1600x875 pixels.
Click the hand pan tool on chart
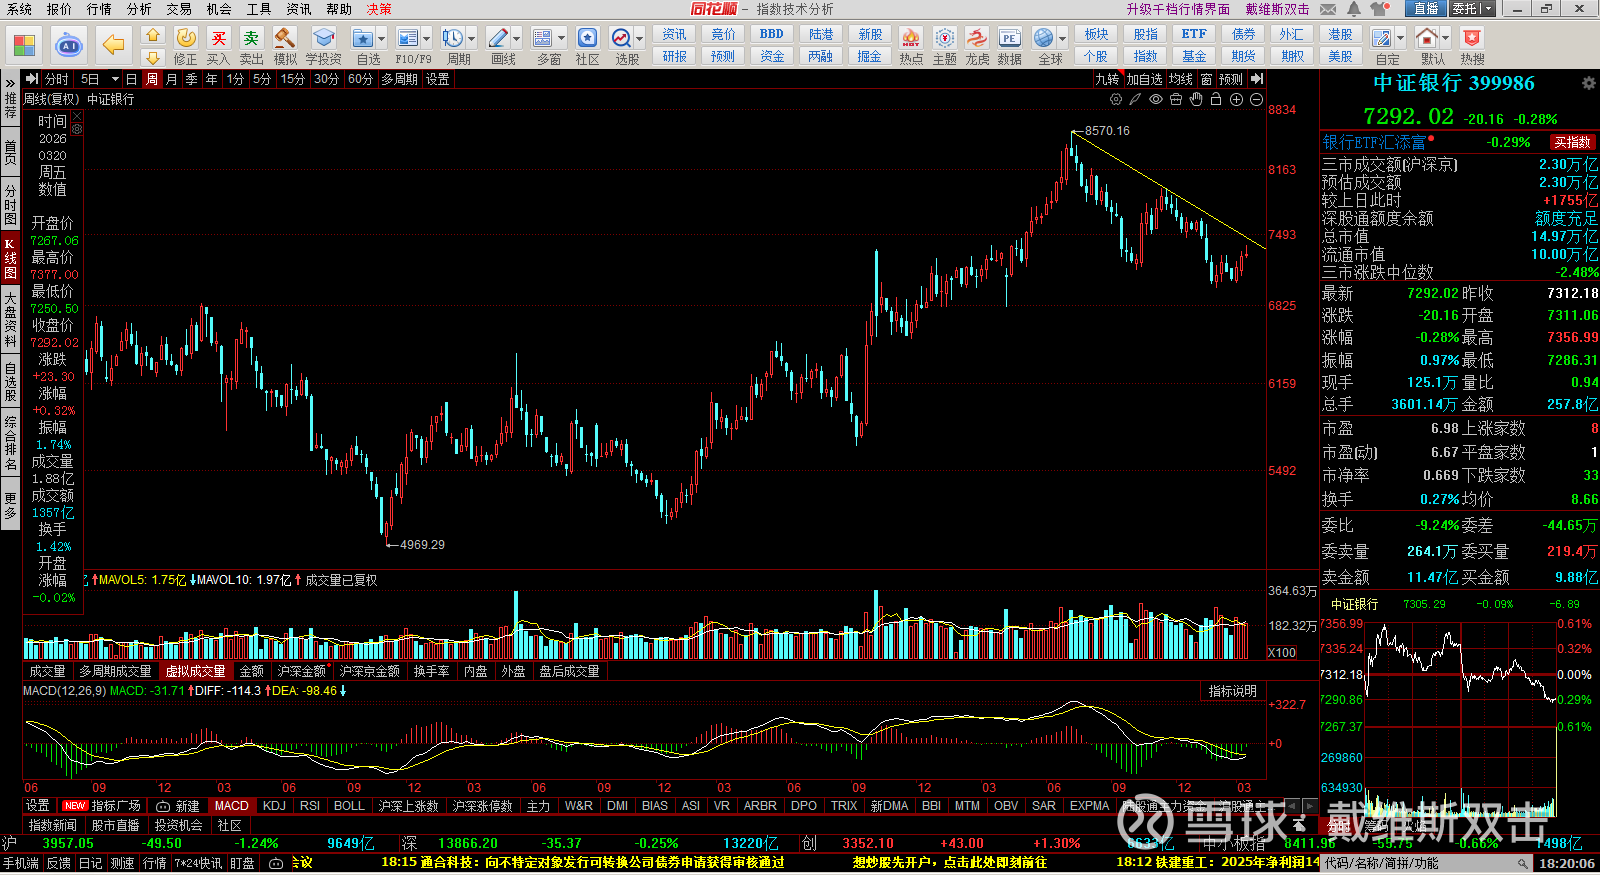click(1196, 99)
